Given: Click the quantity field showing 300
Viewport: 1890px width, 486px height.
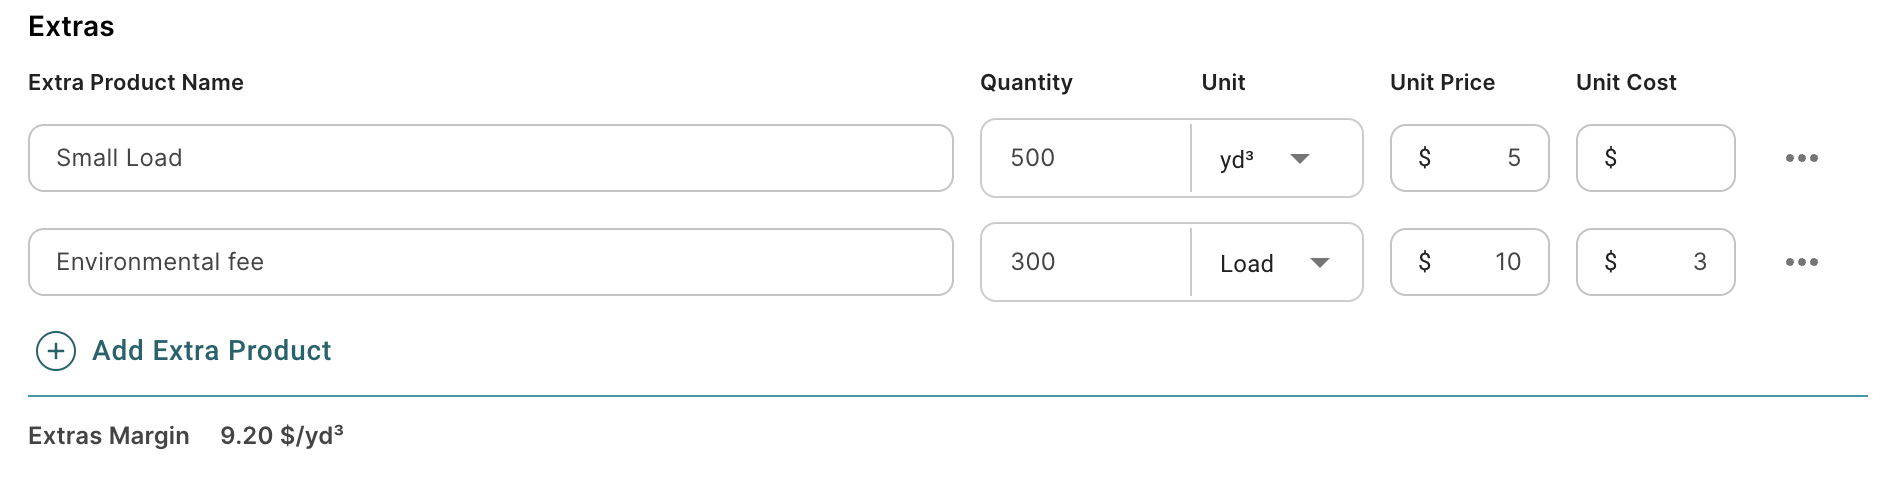Looking at the screenshot, I should point(1085,262).
